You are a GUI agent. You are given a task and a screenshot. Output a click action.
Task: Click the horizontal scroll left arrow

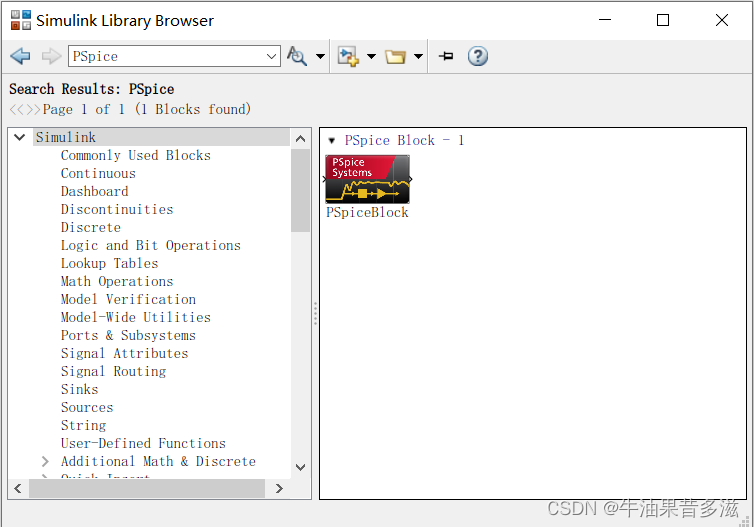coord(18,489)
